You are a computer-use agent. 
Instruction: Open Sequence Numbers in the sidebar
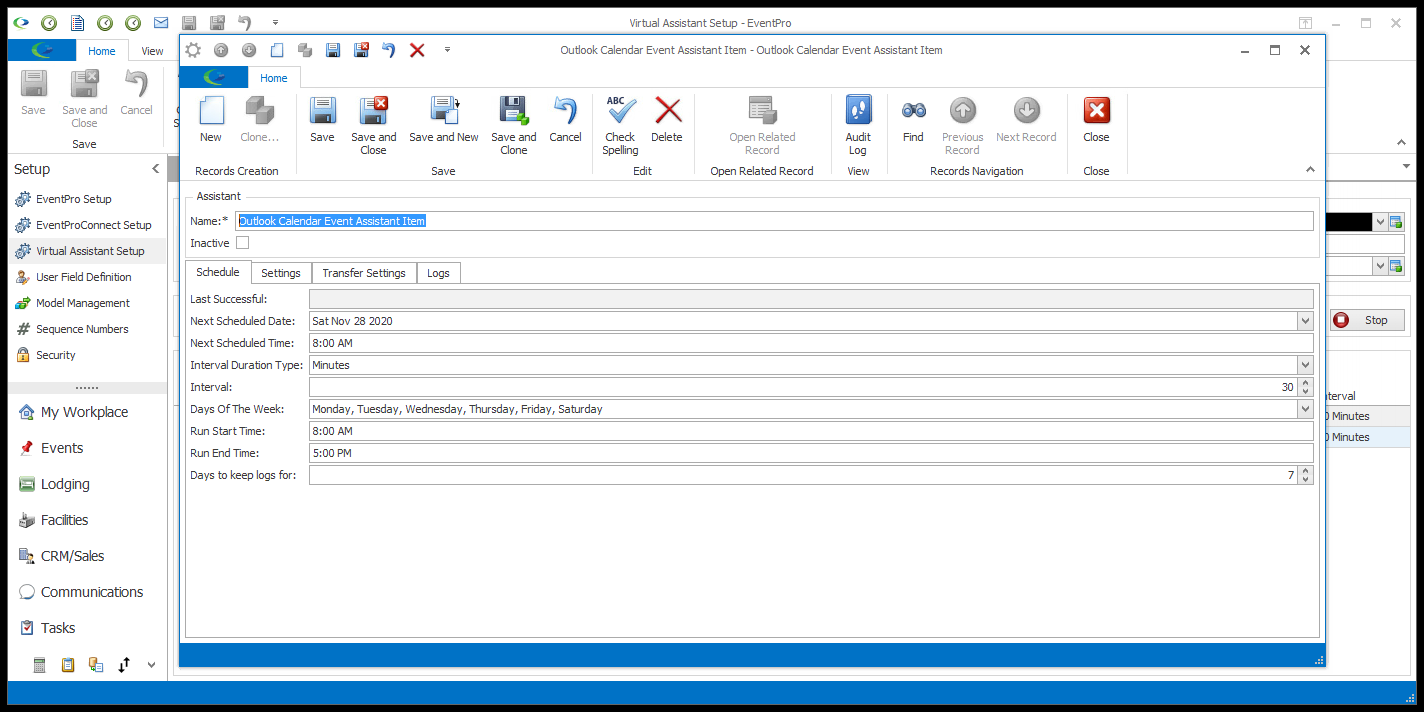[x=82, y=329]
